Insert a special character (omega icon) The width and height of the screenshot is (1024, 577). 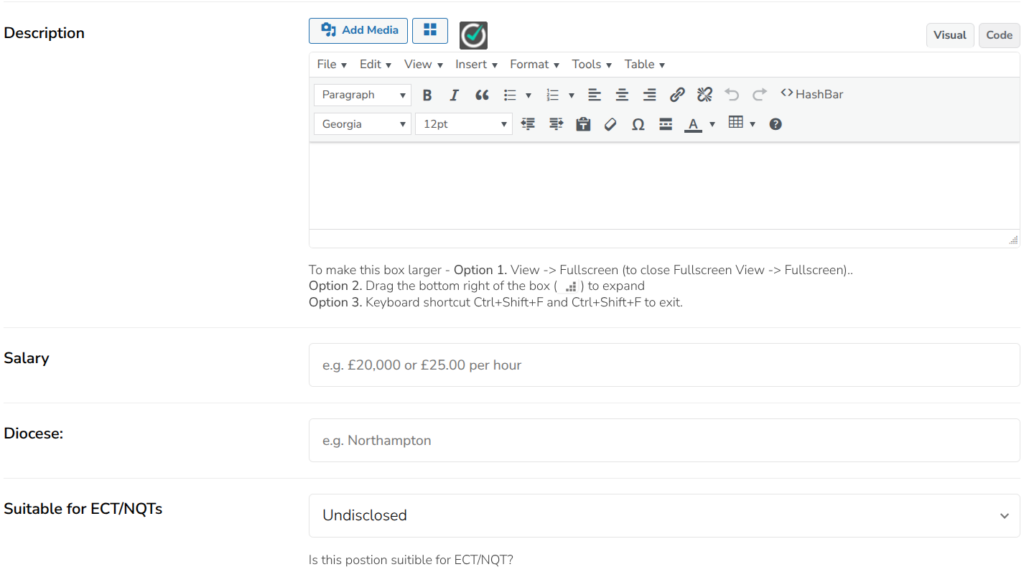(x=638, y=125)
